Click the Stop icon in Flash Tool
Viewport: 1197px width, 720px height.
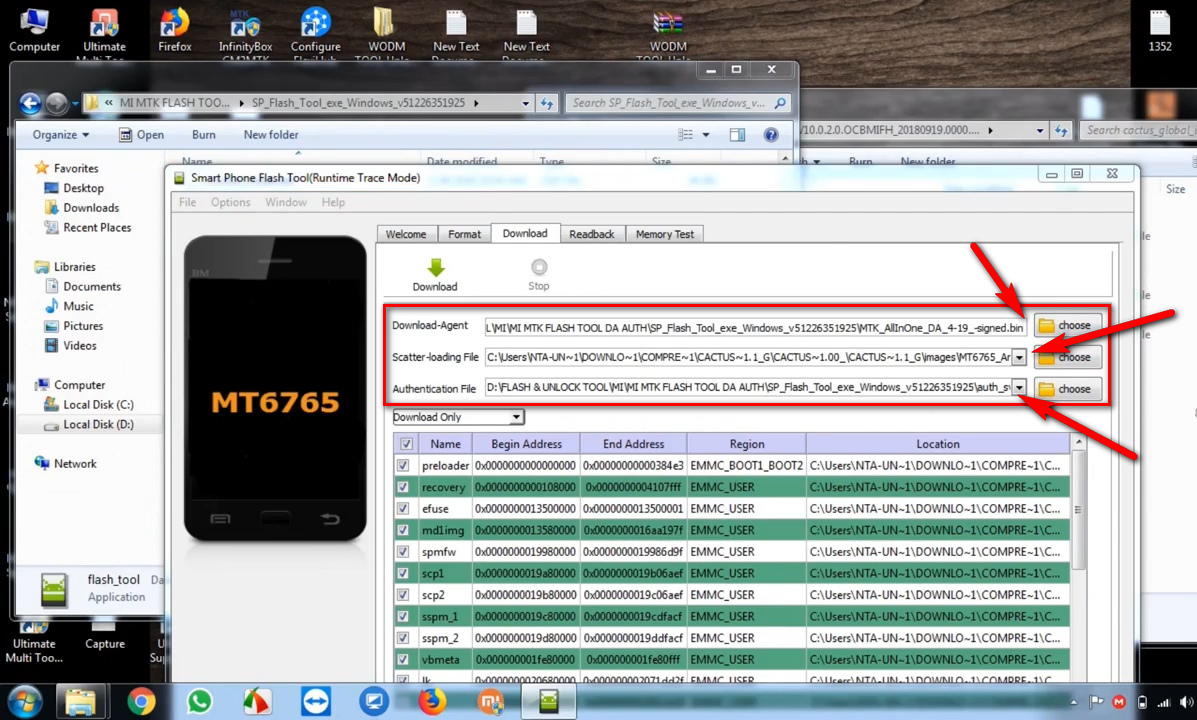click(x=539, y=267)
